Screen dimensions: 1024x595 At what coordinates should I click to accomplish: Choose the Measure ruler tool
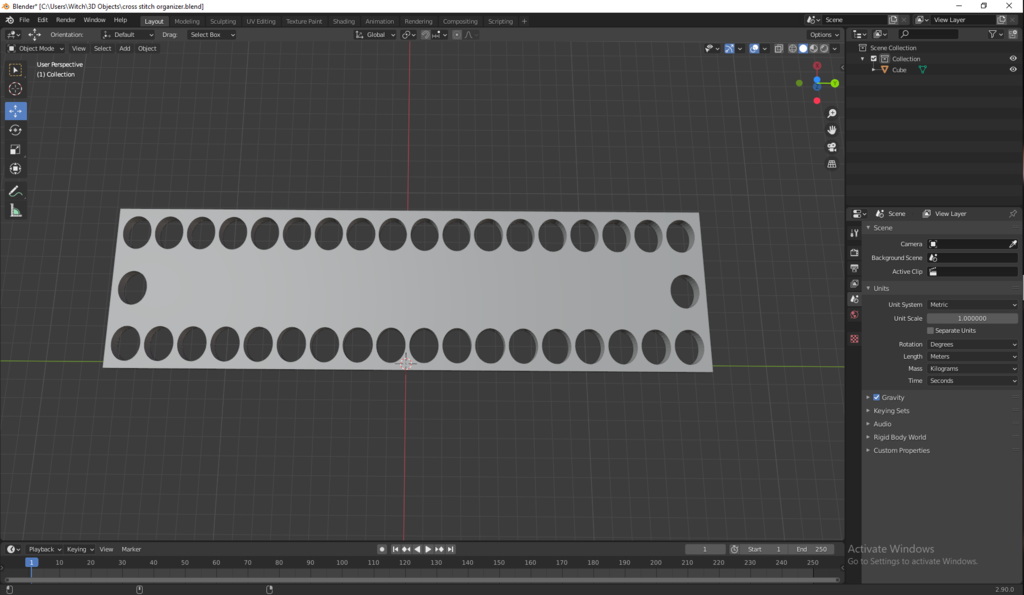pos(15,210)
